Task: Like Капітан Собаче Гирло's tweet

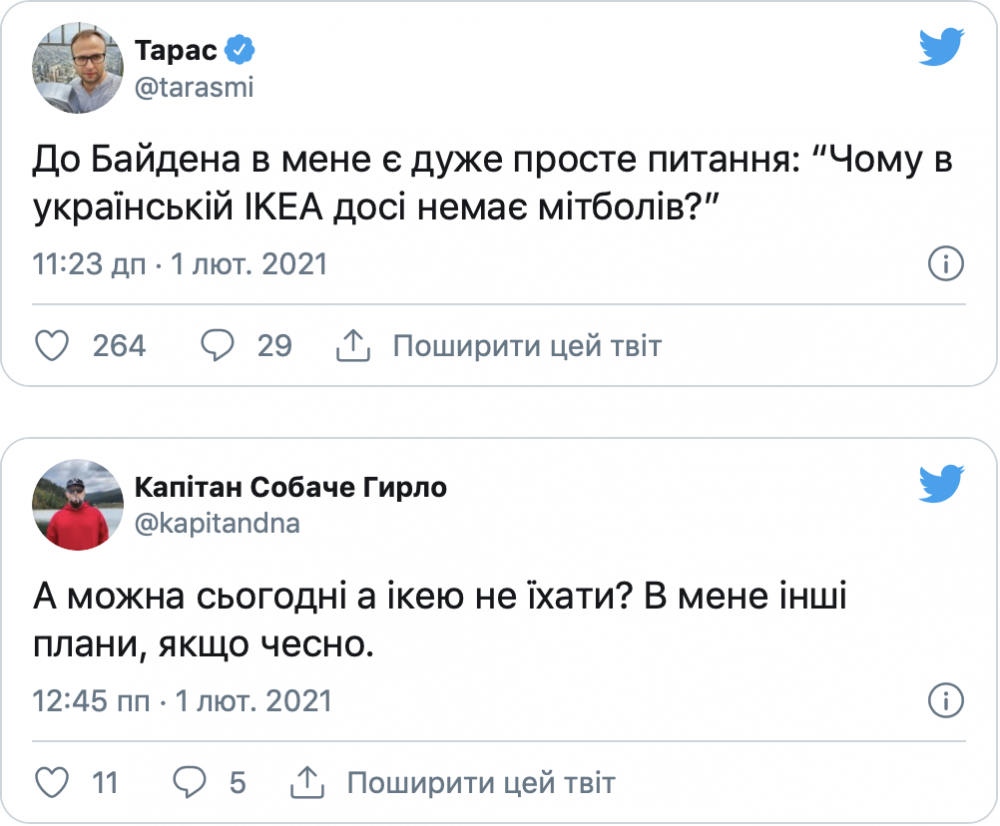Action: (51, 782)
